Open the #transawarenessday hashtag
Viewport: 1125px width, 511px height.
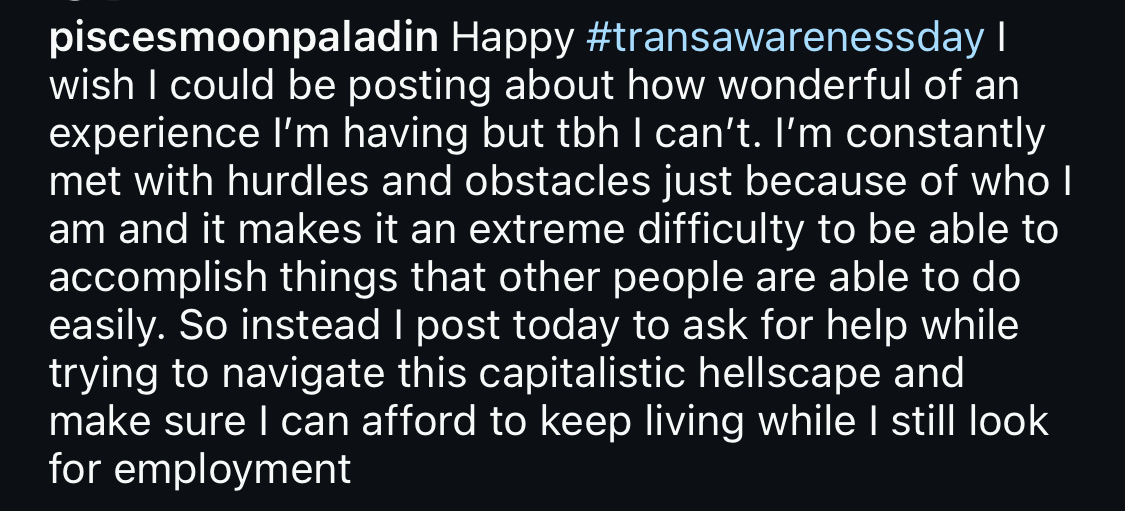[784, 39]
